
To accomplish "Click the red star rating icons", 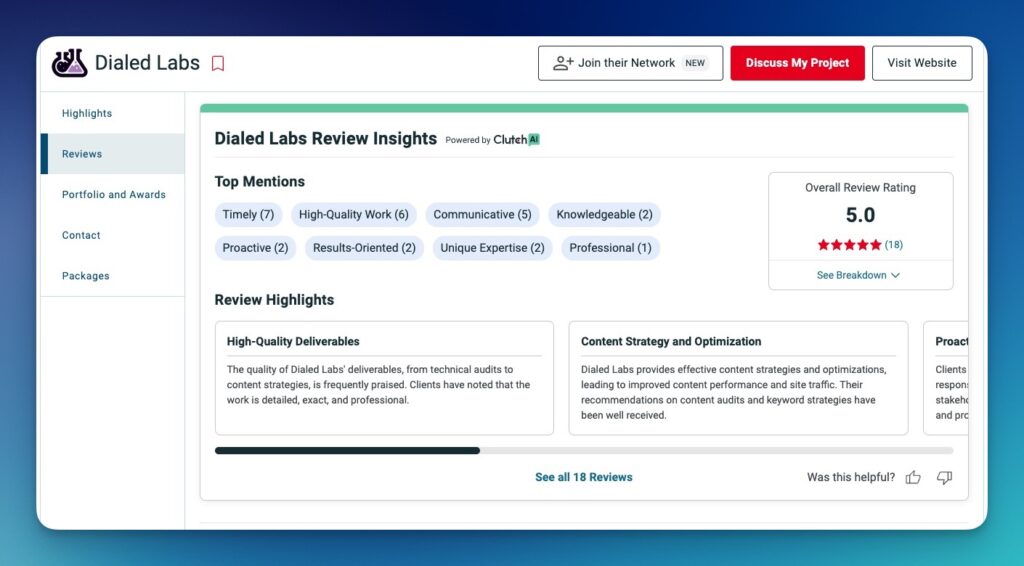I will [x=849, y=245].
